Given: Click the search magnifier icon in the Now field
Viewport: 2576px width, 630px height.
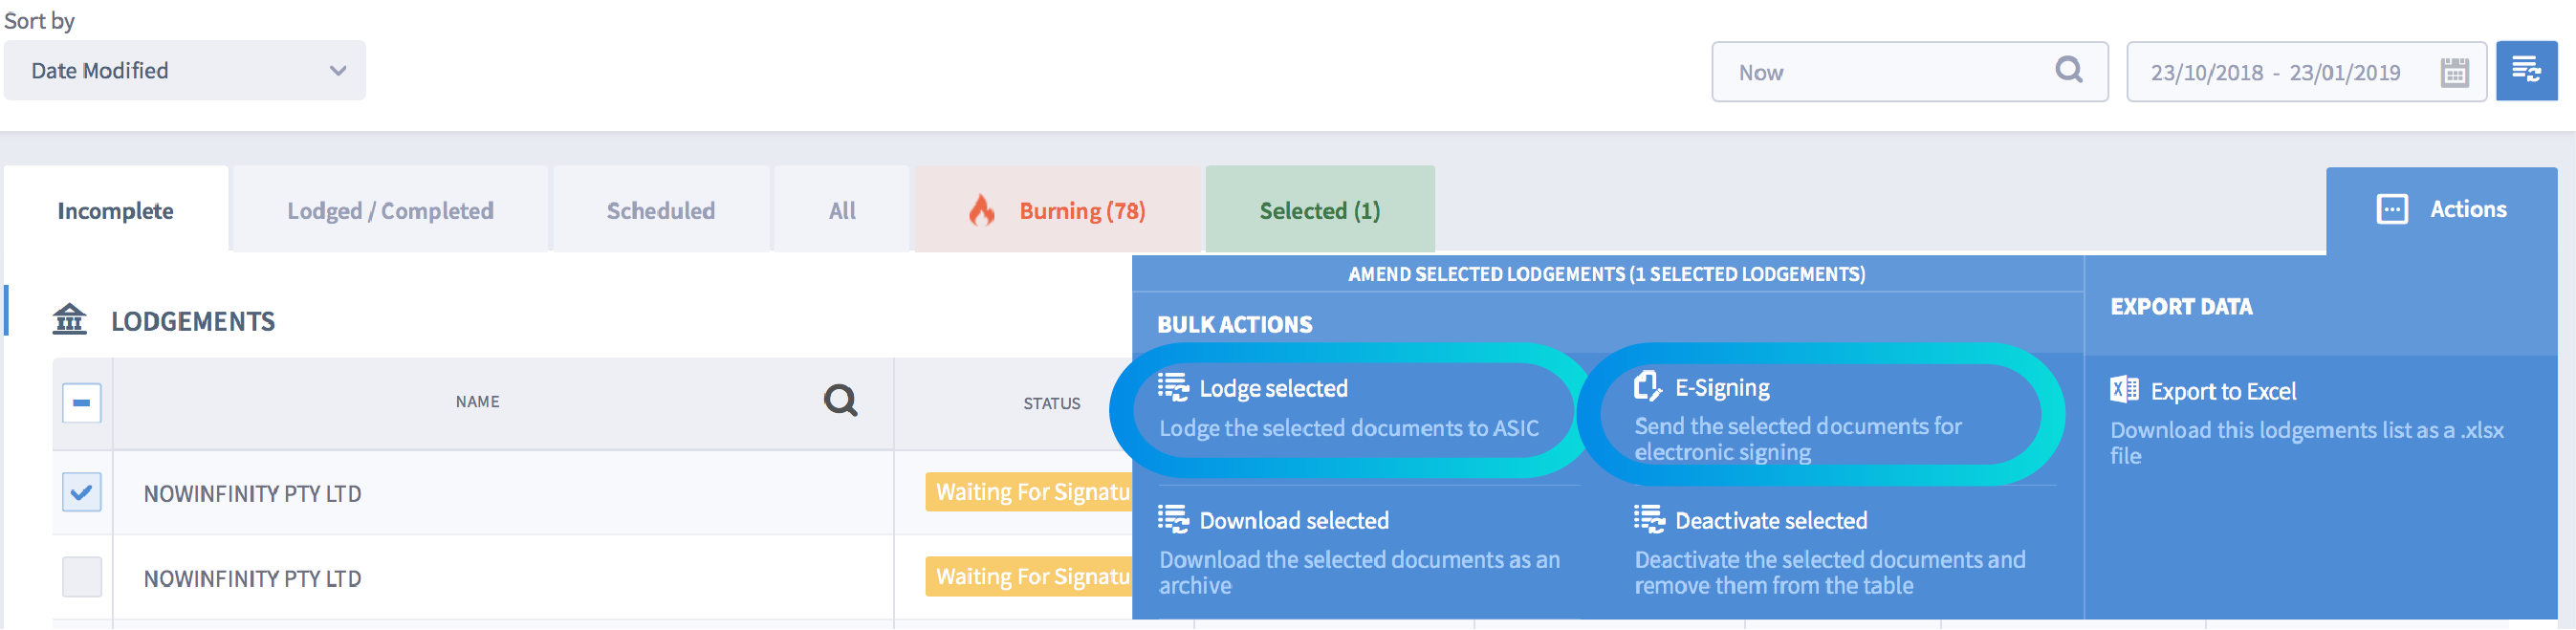Looking at the screenshot, I should (x=2069, y=71).
